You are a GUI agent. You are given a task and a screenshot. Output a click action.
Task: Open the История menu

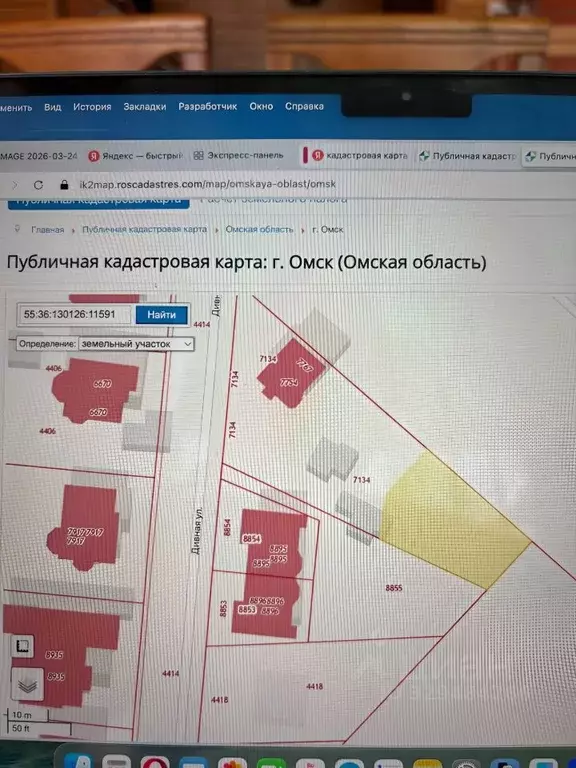coord(92,107)
